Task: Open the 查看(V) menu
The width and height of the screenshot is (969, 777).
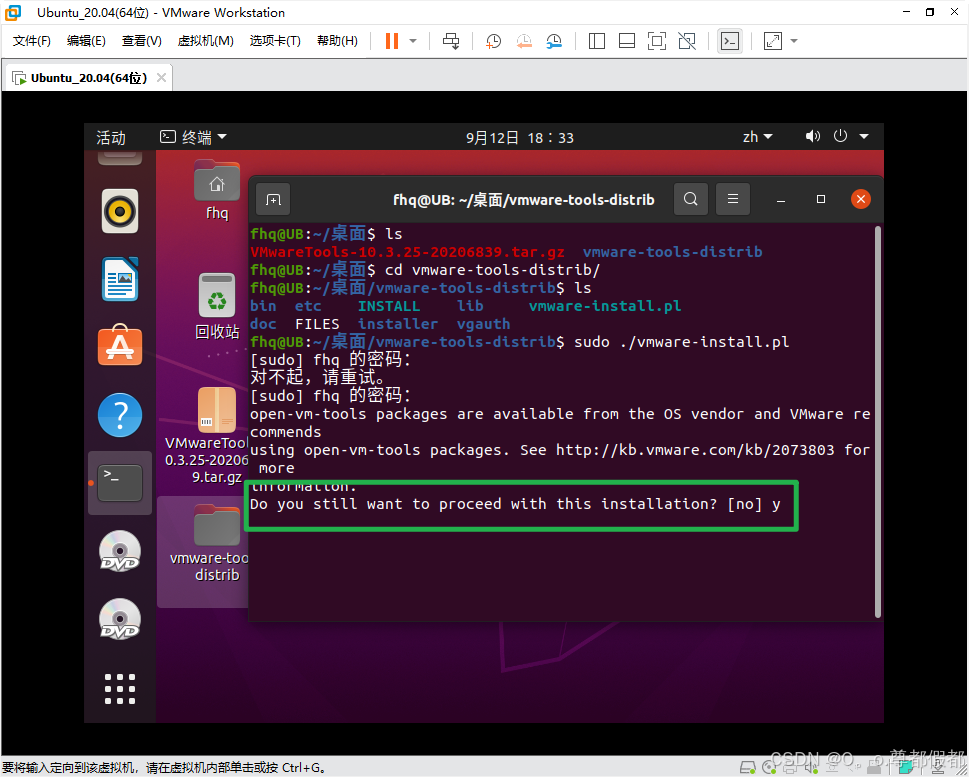Action: point(142,41)
